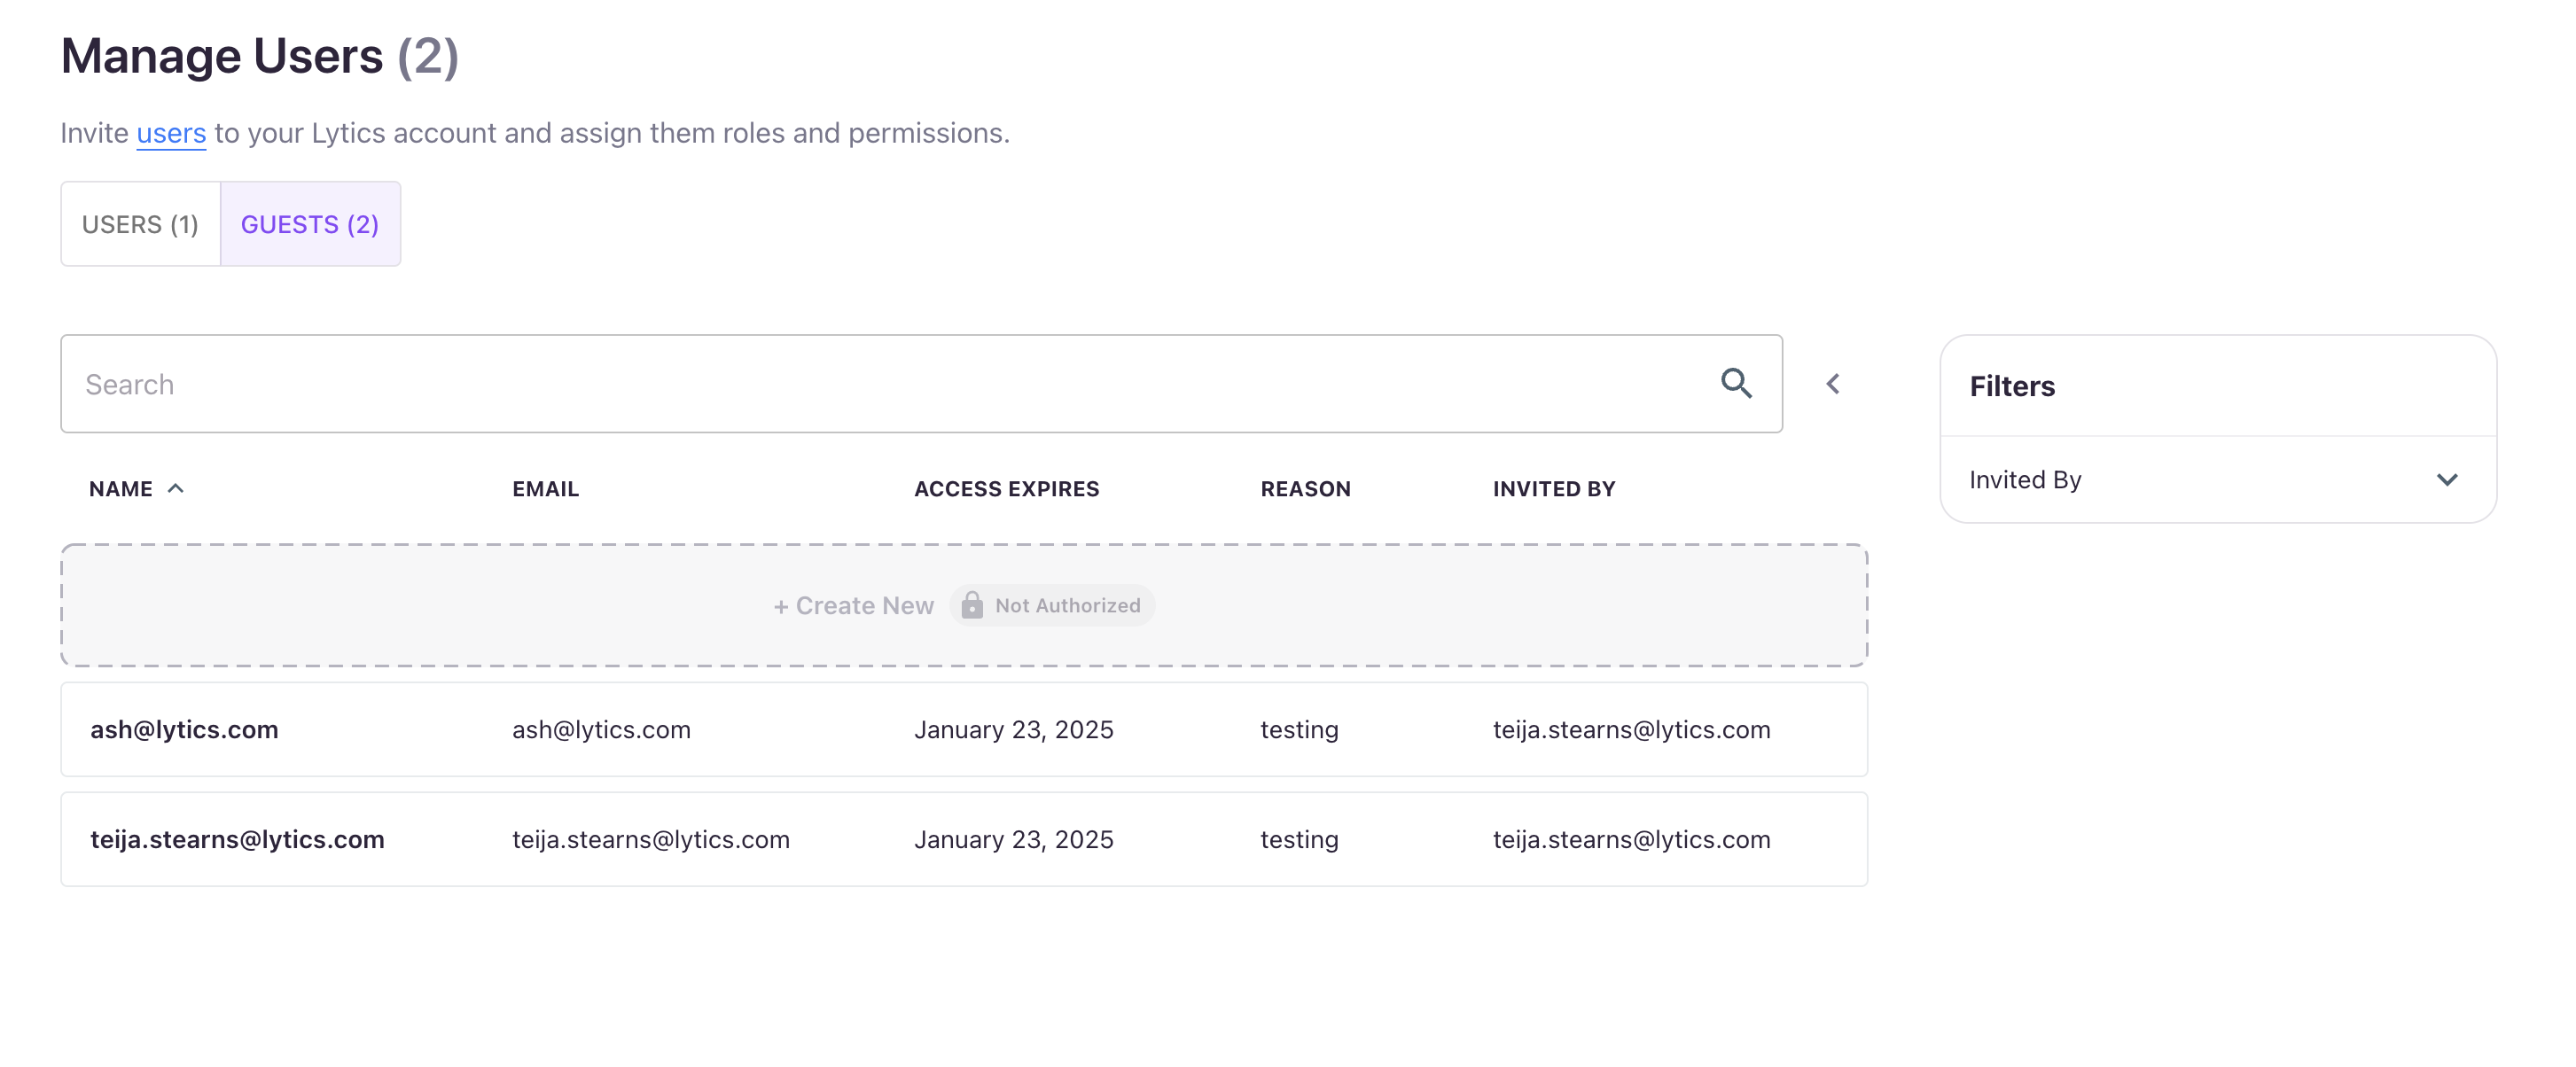Click the email cell ash@lytics.com
2576x1067 pixels.
601,730
